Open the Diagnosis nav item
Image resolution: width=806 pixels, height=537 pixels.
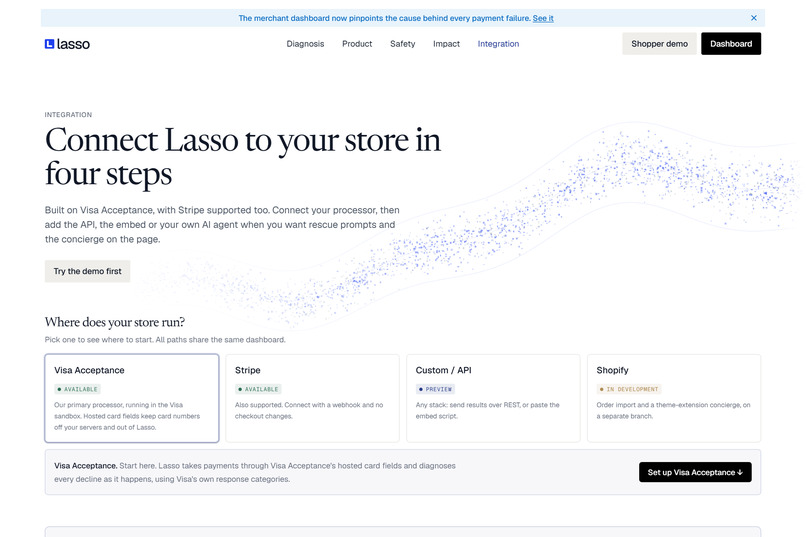[305, 44]
